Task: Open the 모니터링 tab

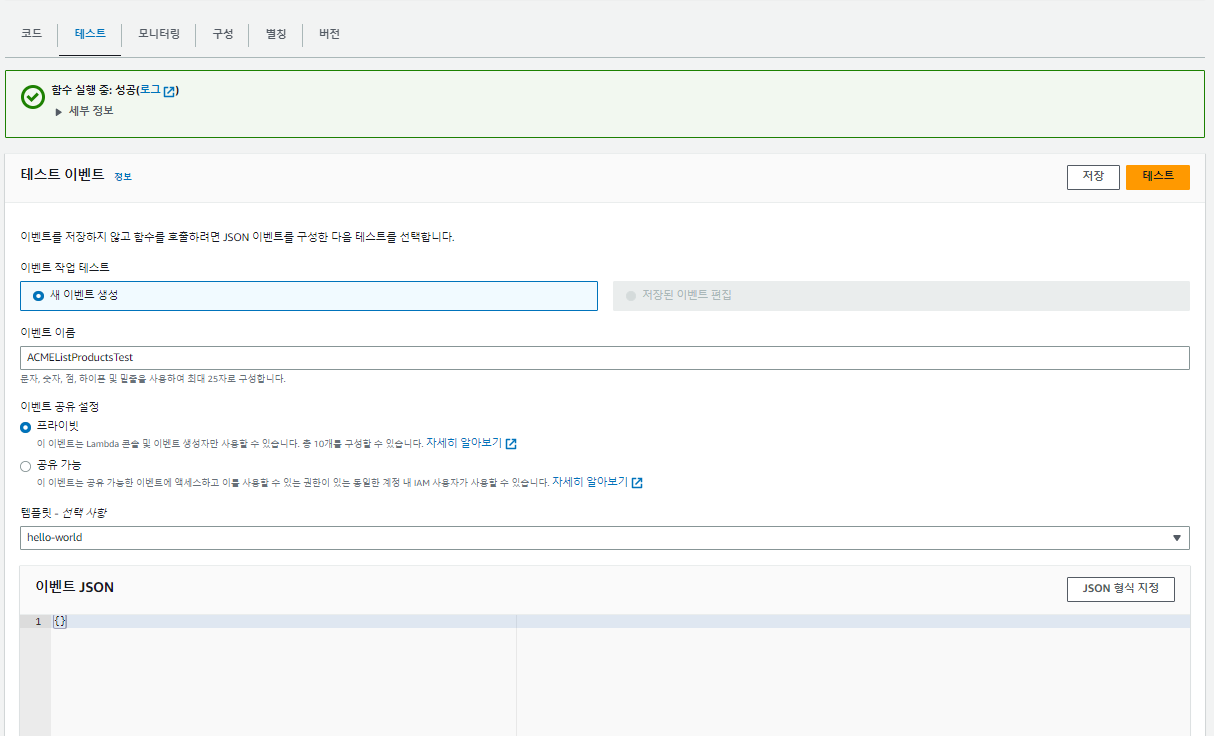Action: (x=159, y=33)
